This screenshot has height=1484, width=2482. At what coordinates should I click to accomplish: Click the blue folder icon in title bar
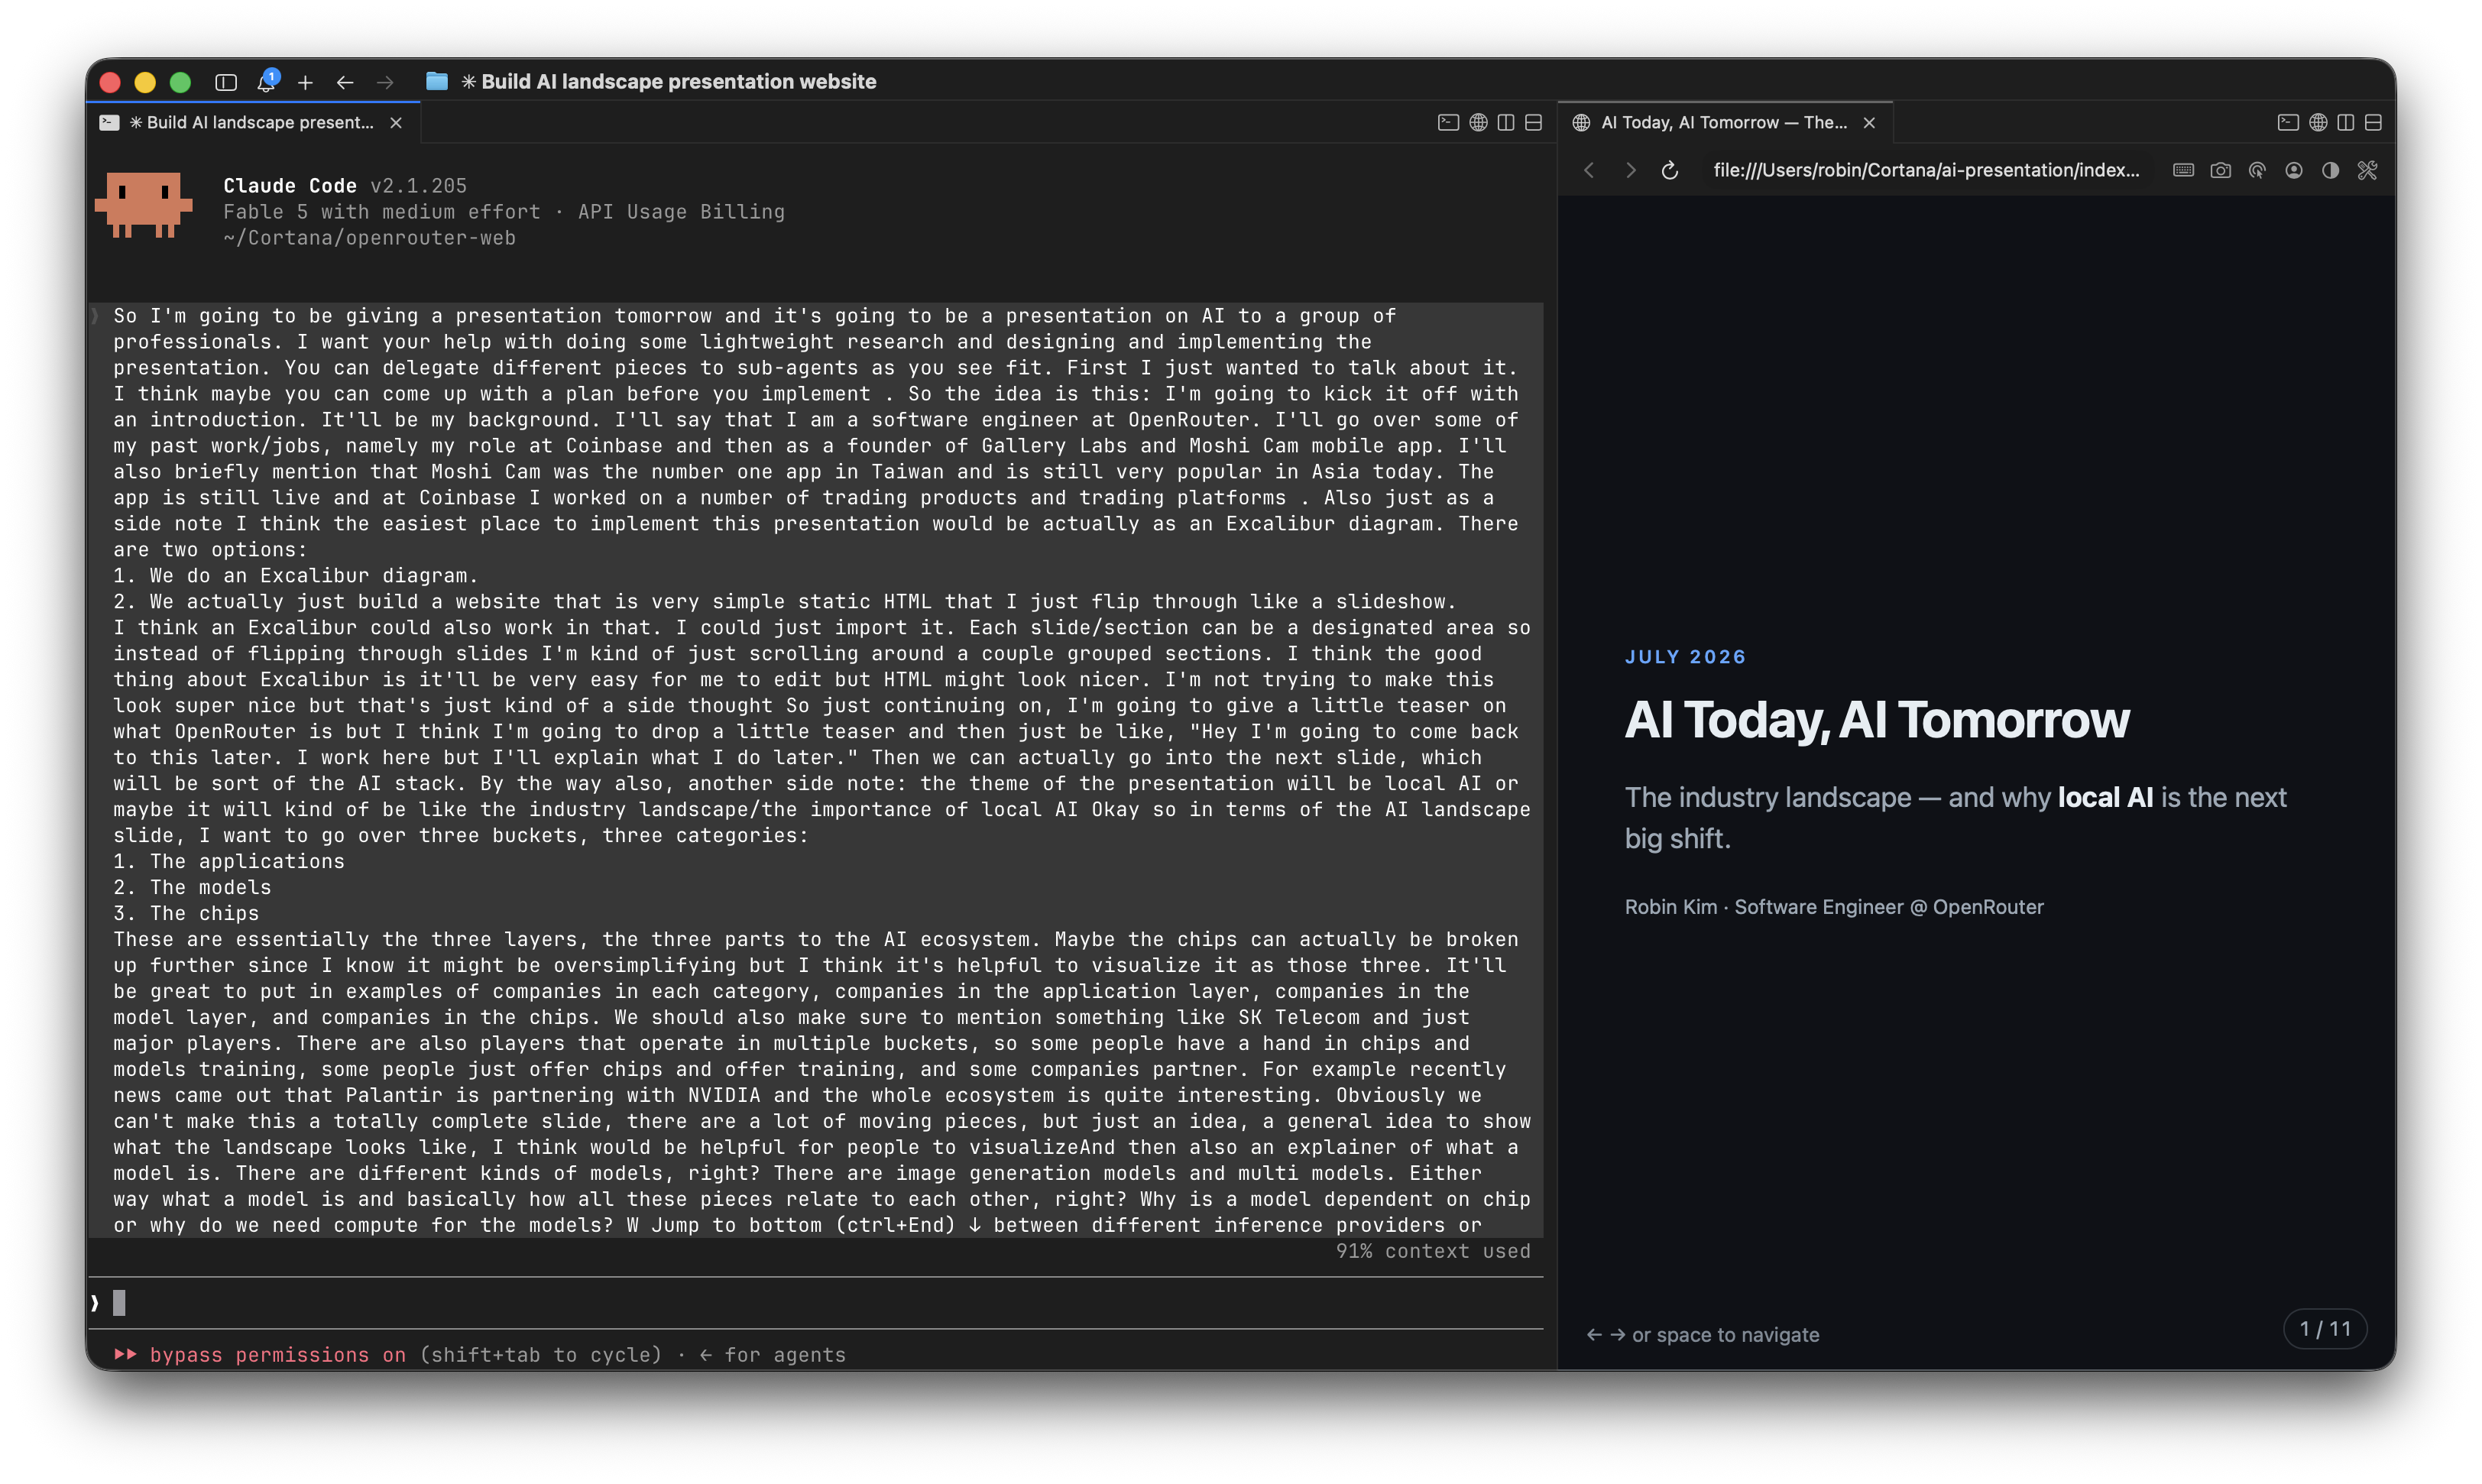pos(437,81)
